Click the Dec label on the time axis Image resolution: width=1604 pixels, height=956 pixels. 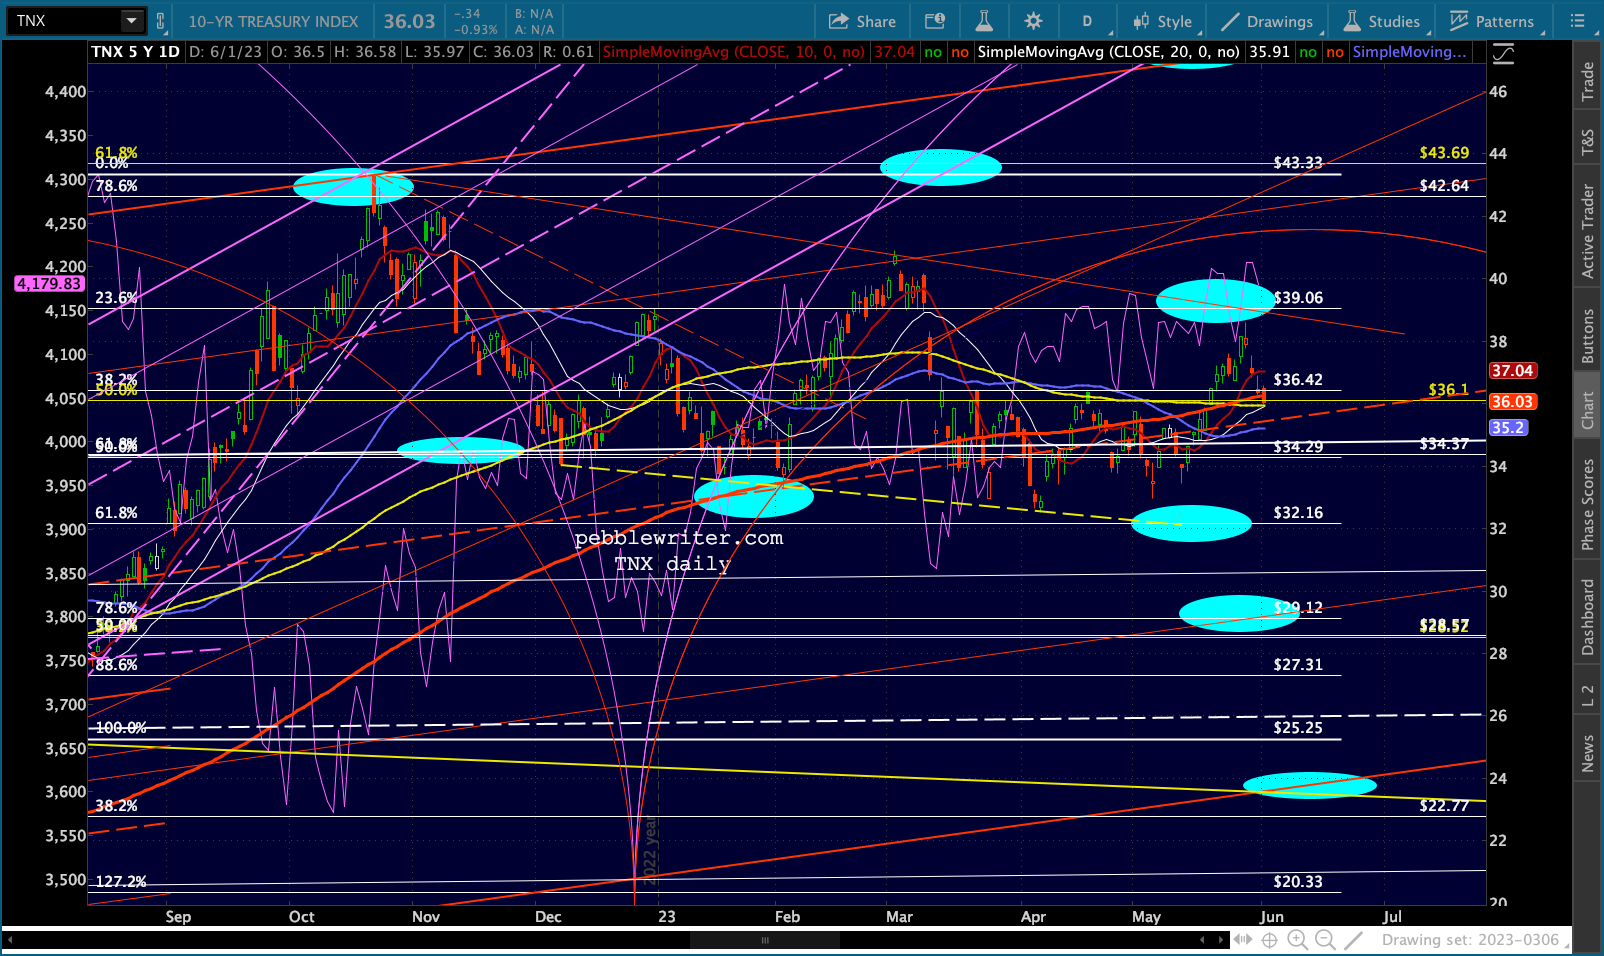(548, 917)
